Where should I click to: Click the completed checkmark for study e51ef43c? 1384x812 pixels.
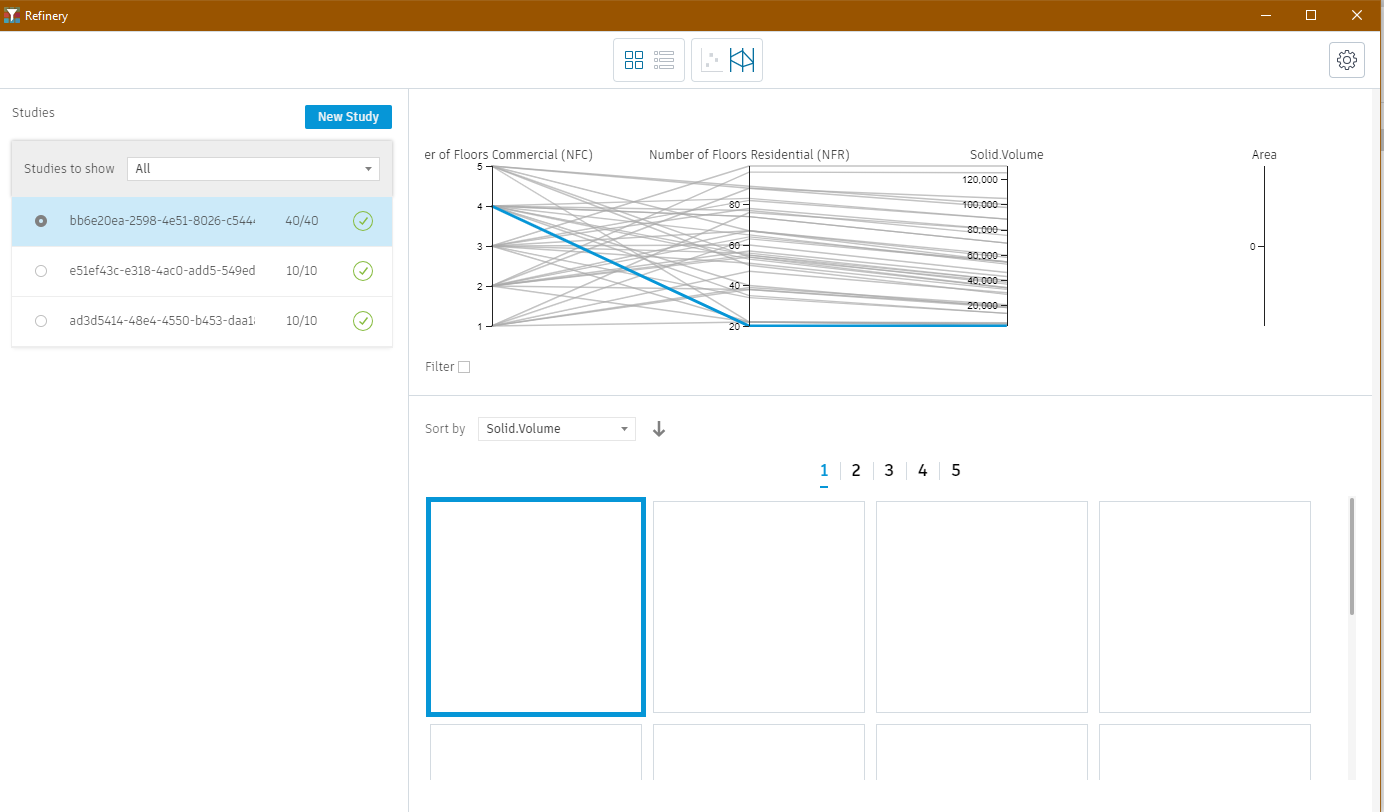(x=363, y=271)
